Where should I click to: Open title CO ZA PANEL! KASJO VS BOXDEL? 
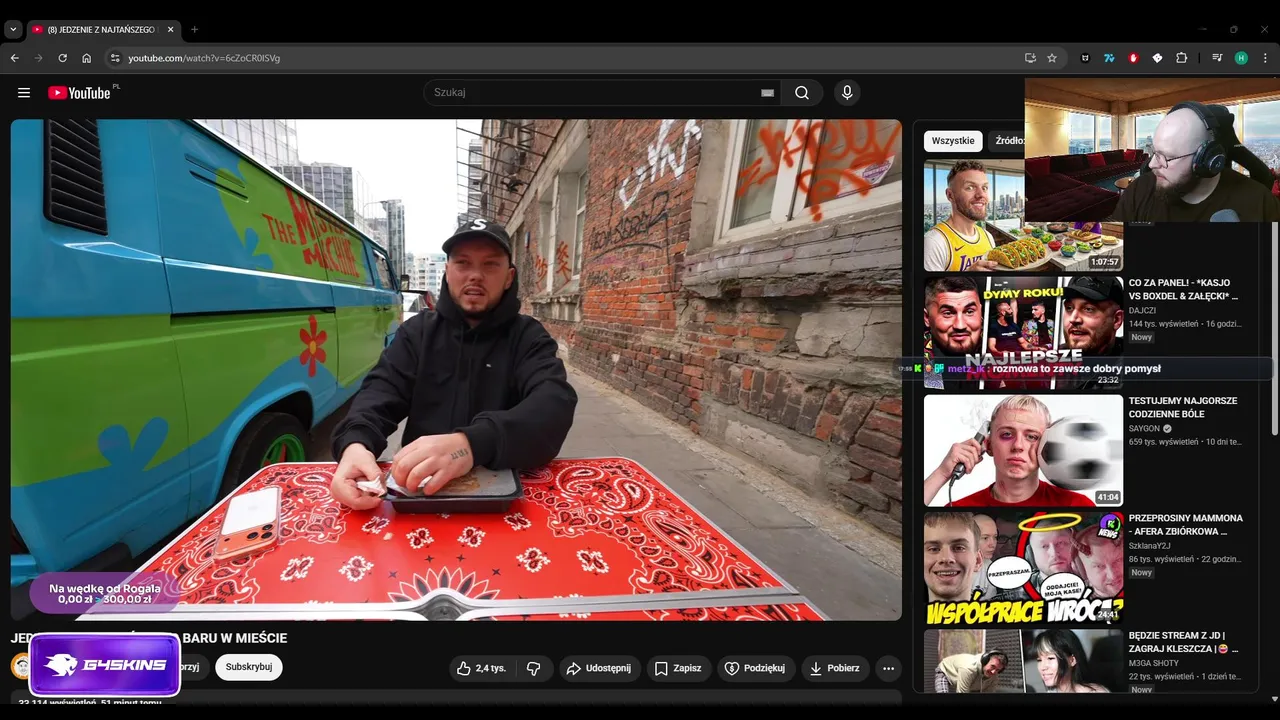click(1183, 289)
